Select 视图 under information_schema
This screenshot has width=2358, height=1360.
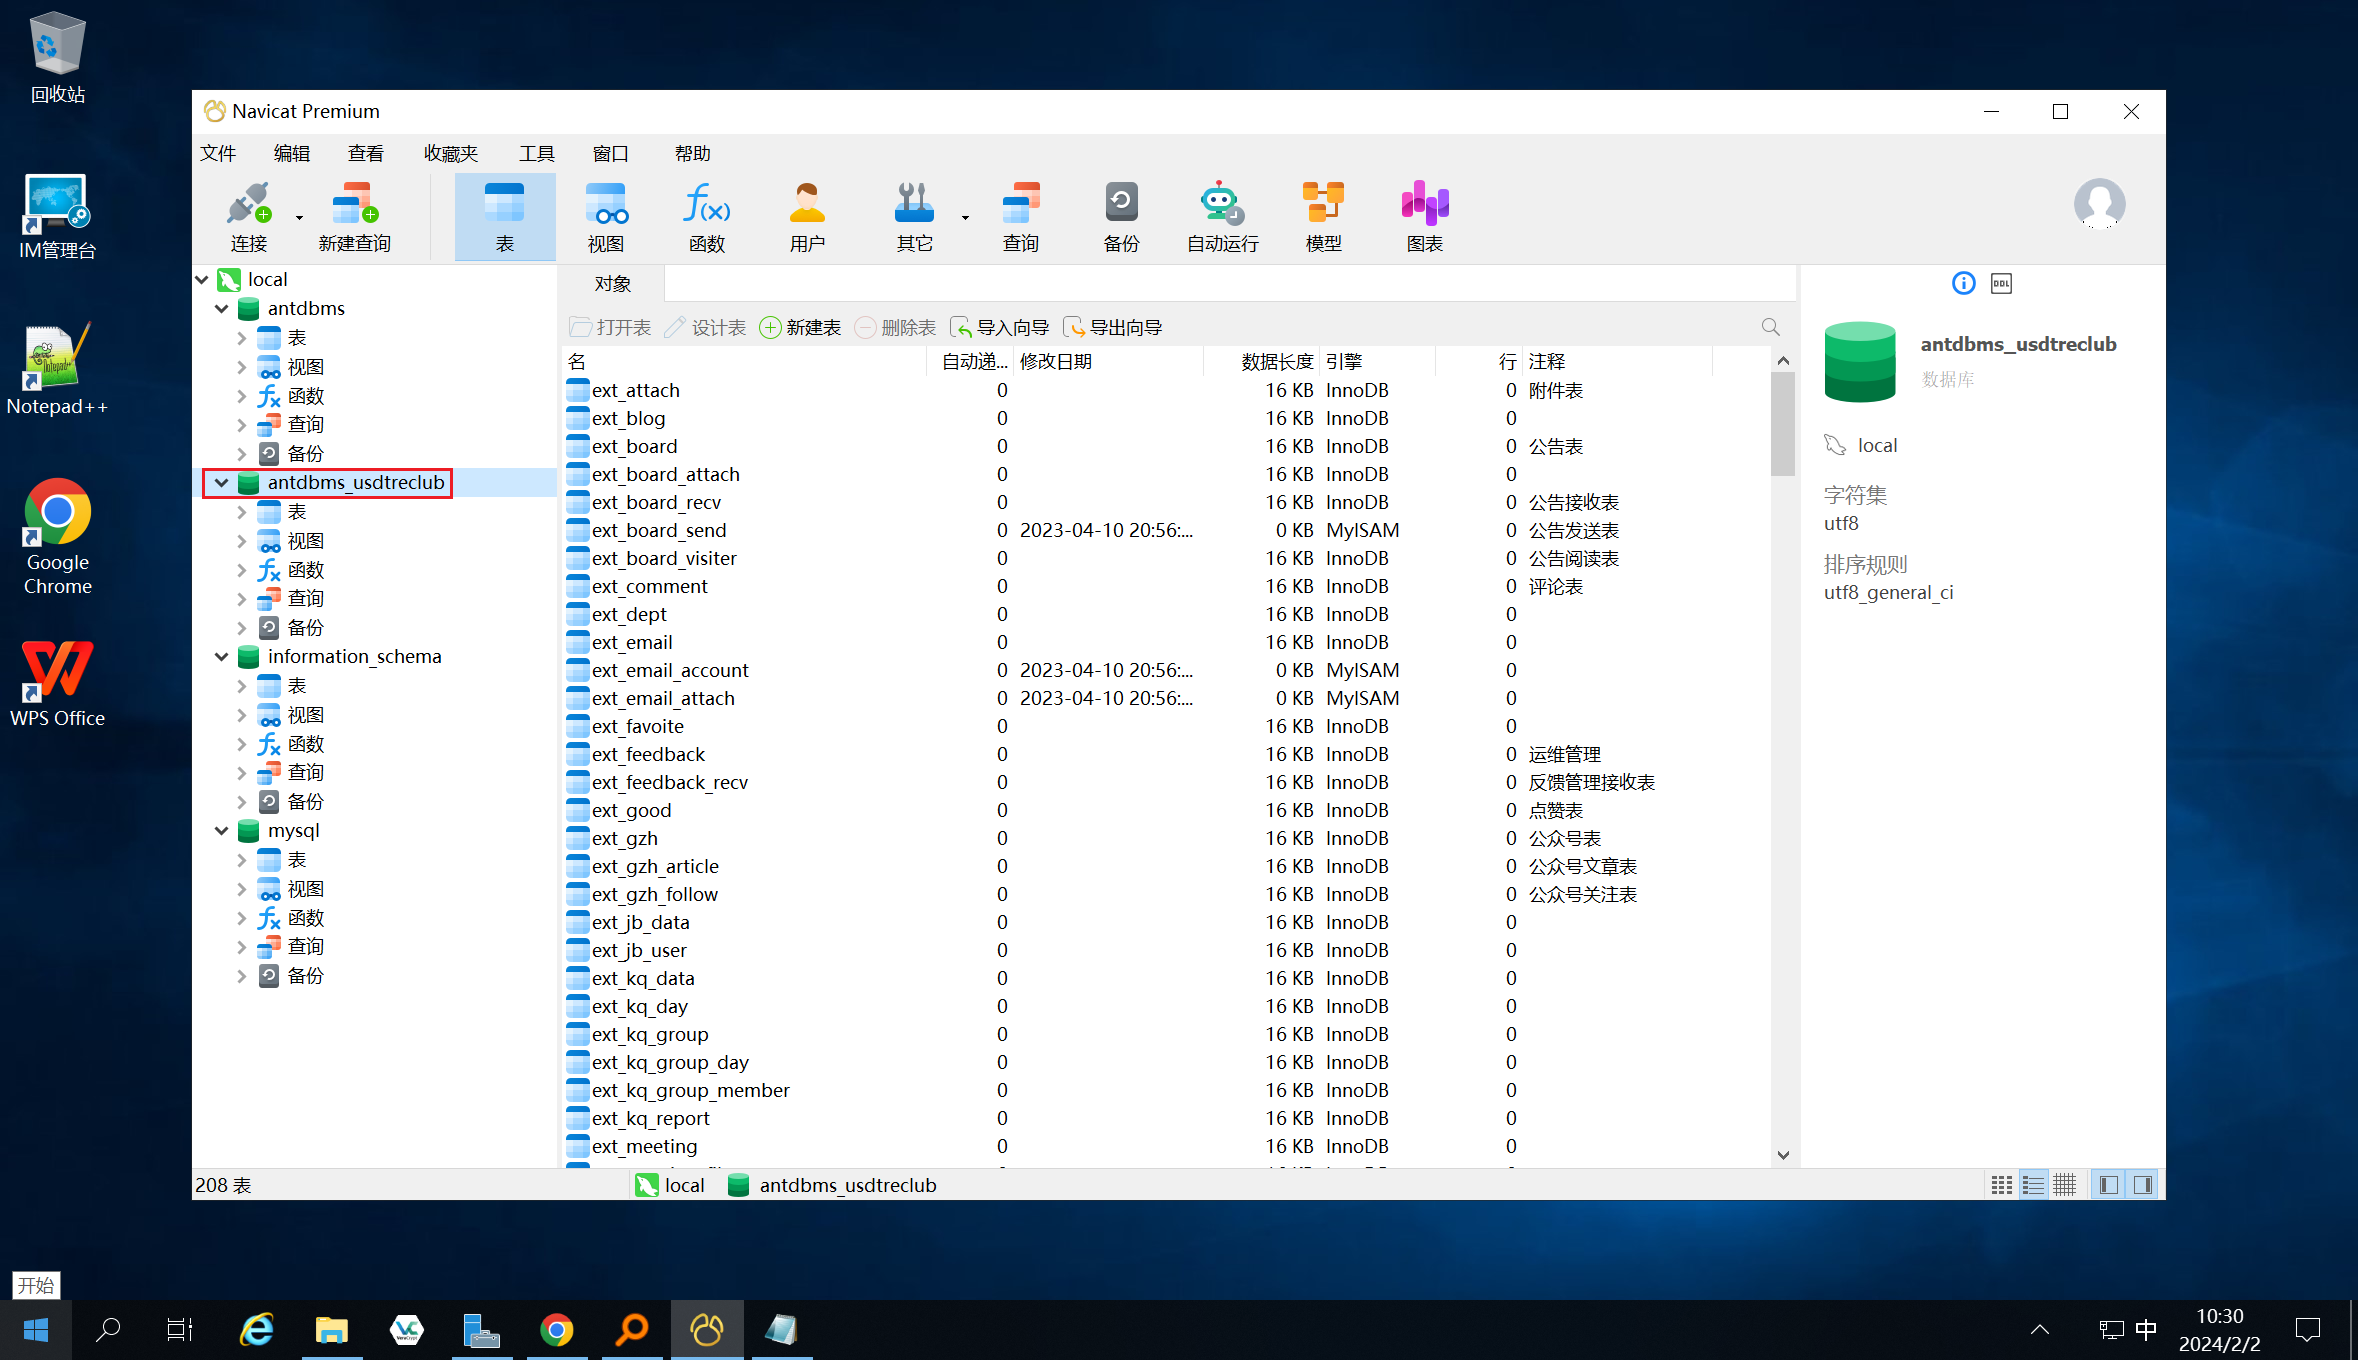(x=305, y=715)
